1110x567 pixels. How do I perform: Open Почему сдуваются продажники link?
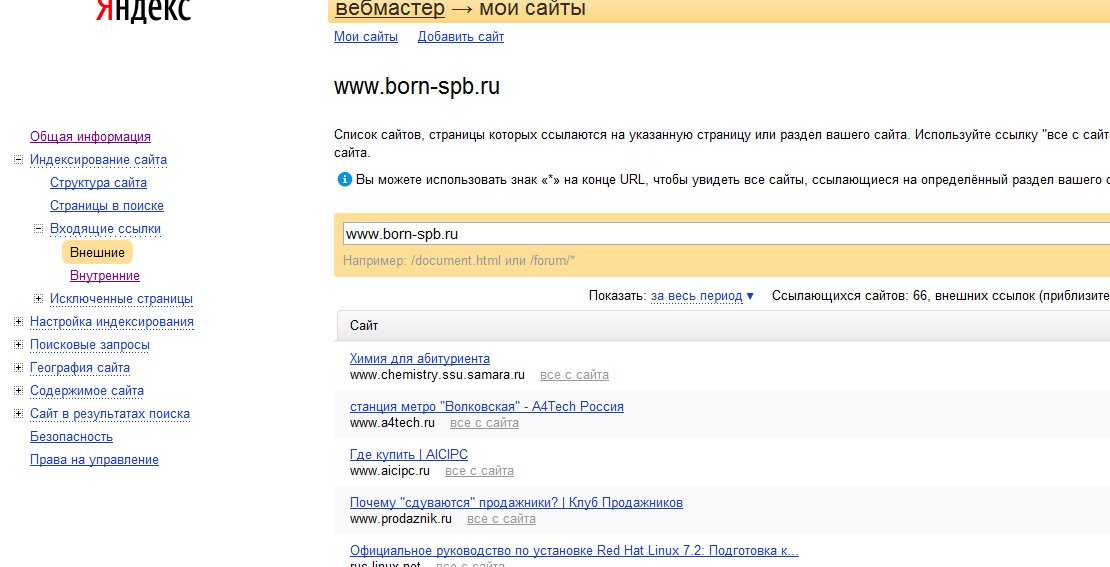click(516, 503)
